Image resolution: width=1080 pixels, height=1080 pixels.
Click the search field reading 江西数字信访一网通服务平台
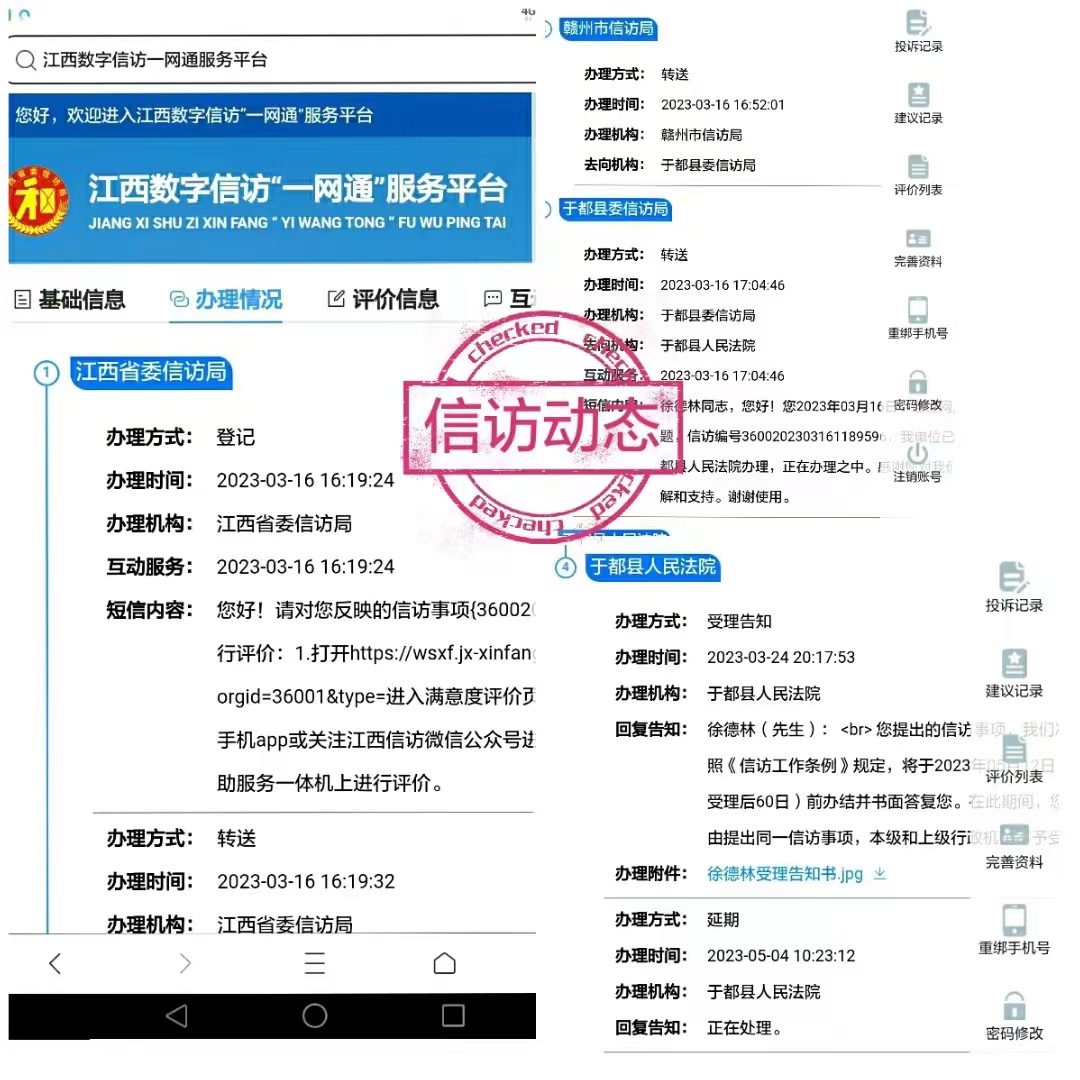click(272, 60)
